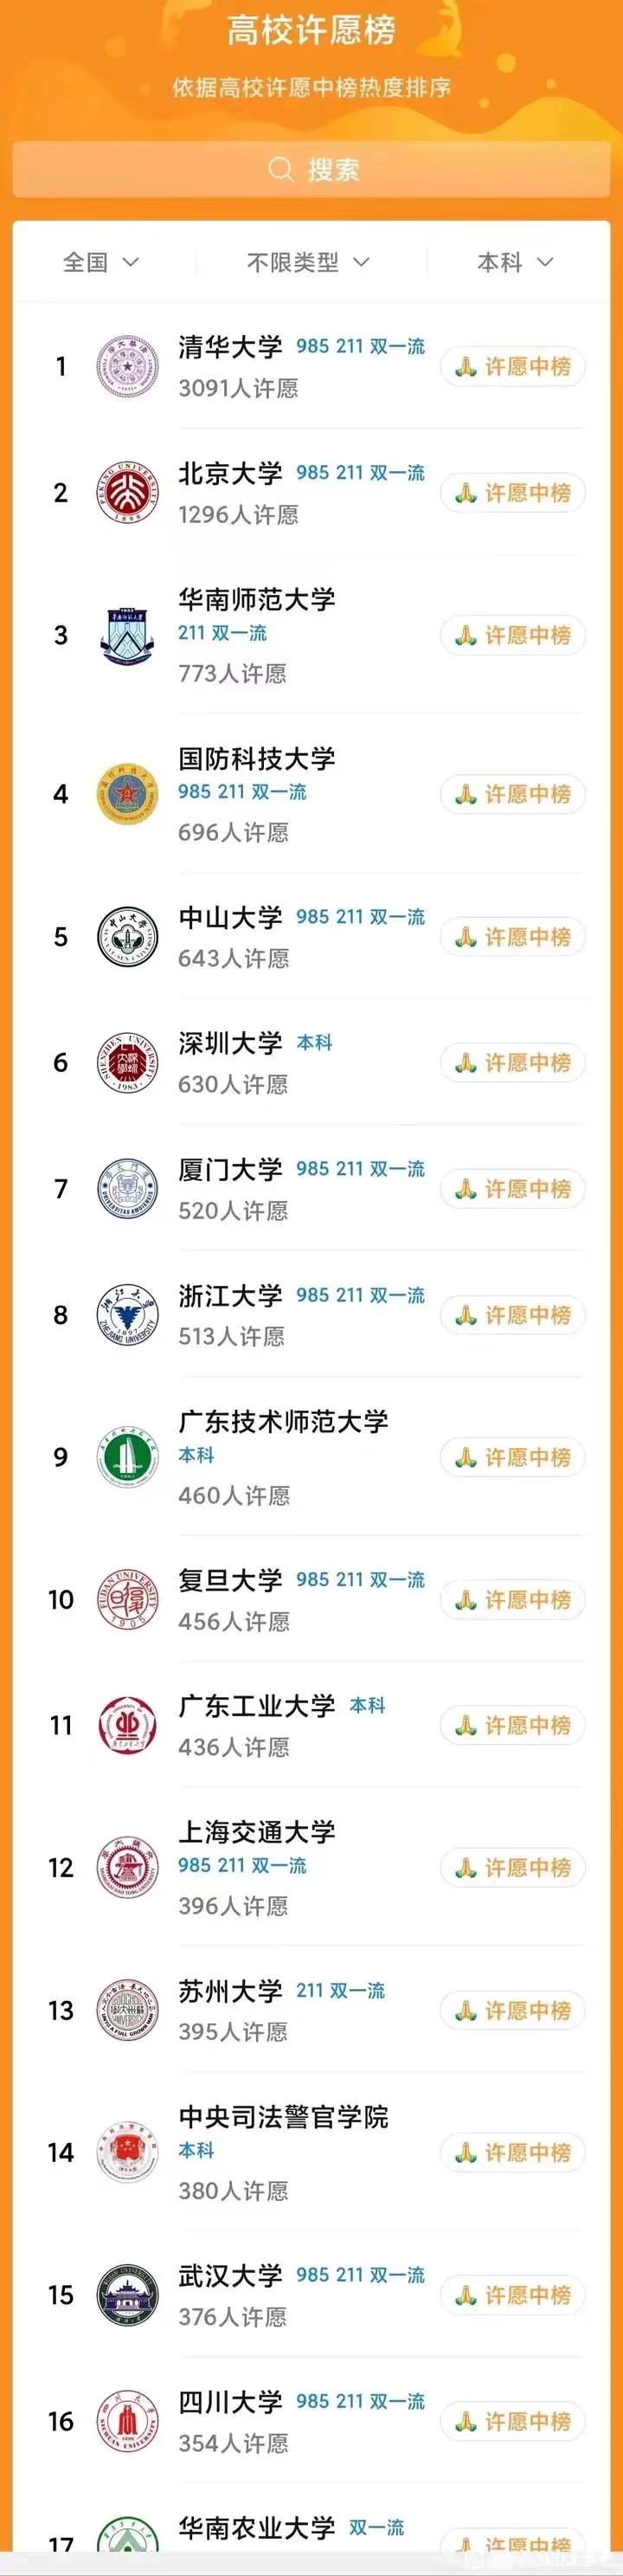
Task: Click the search magnifier icon
Action: [x=281, y=169]
